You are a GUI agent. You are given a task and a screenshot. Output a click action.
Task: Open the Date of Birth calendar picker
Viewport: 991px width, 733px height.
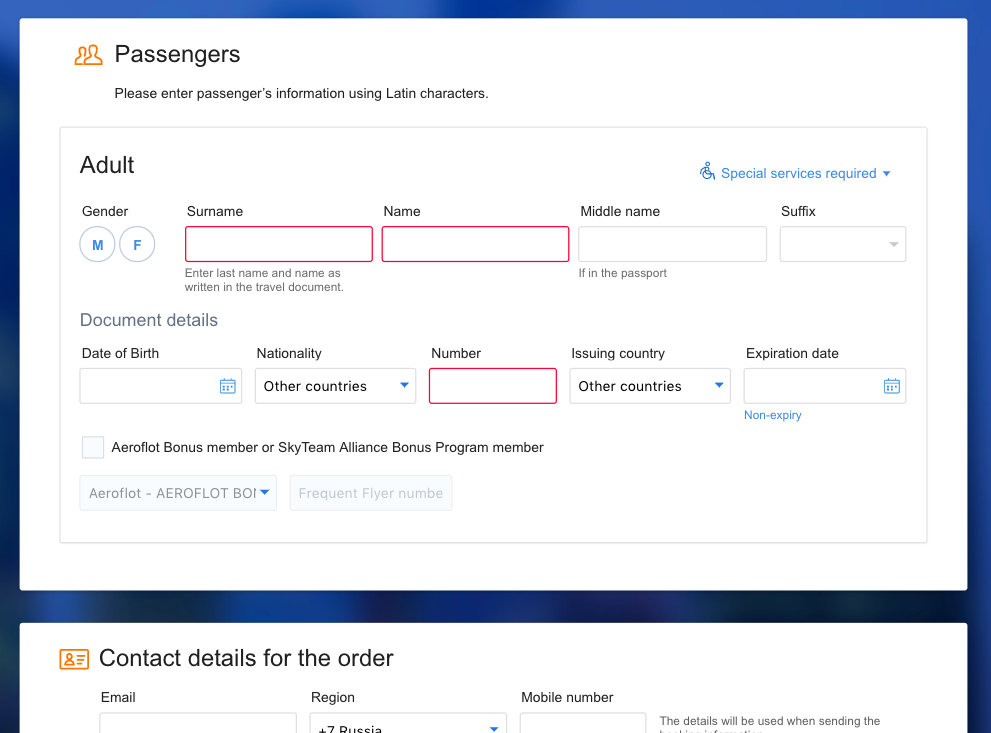click(228, 386)
